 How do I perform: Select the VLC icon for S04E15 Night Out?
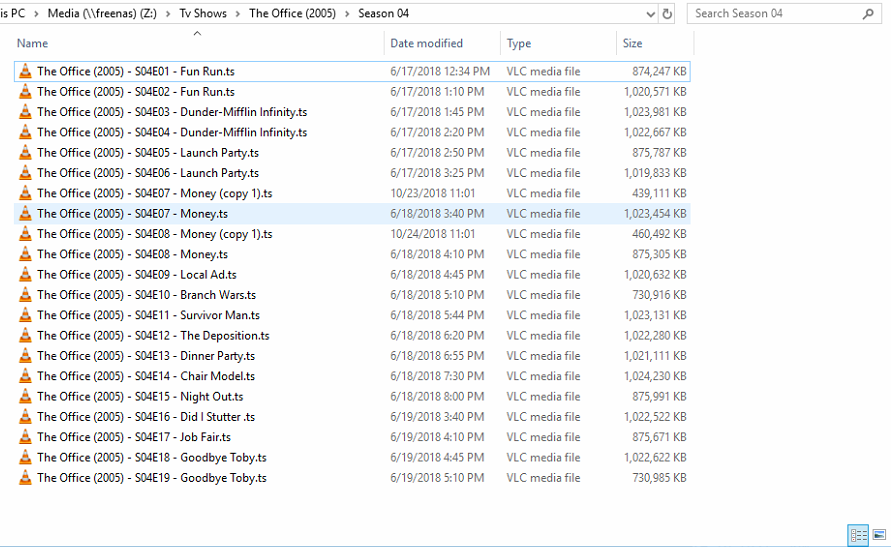[25, 396]
